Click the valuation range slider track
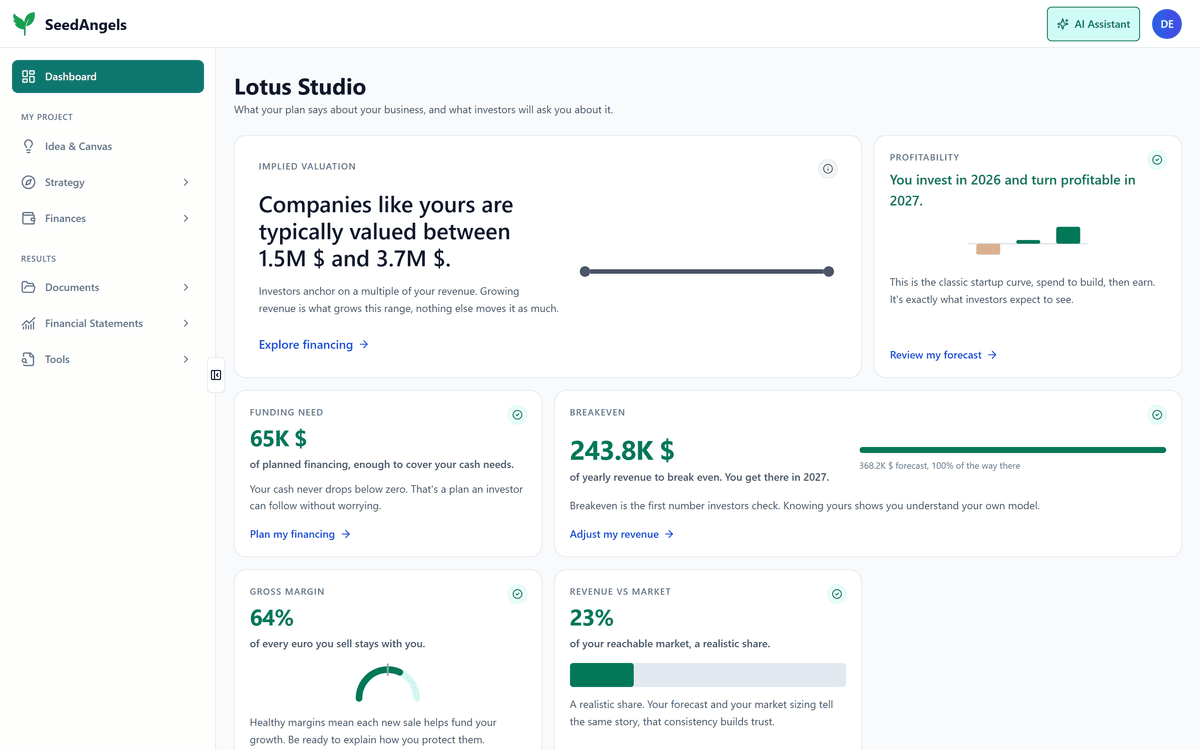This screenshot has height=750, width=1200. coord(707,271)
